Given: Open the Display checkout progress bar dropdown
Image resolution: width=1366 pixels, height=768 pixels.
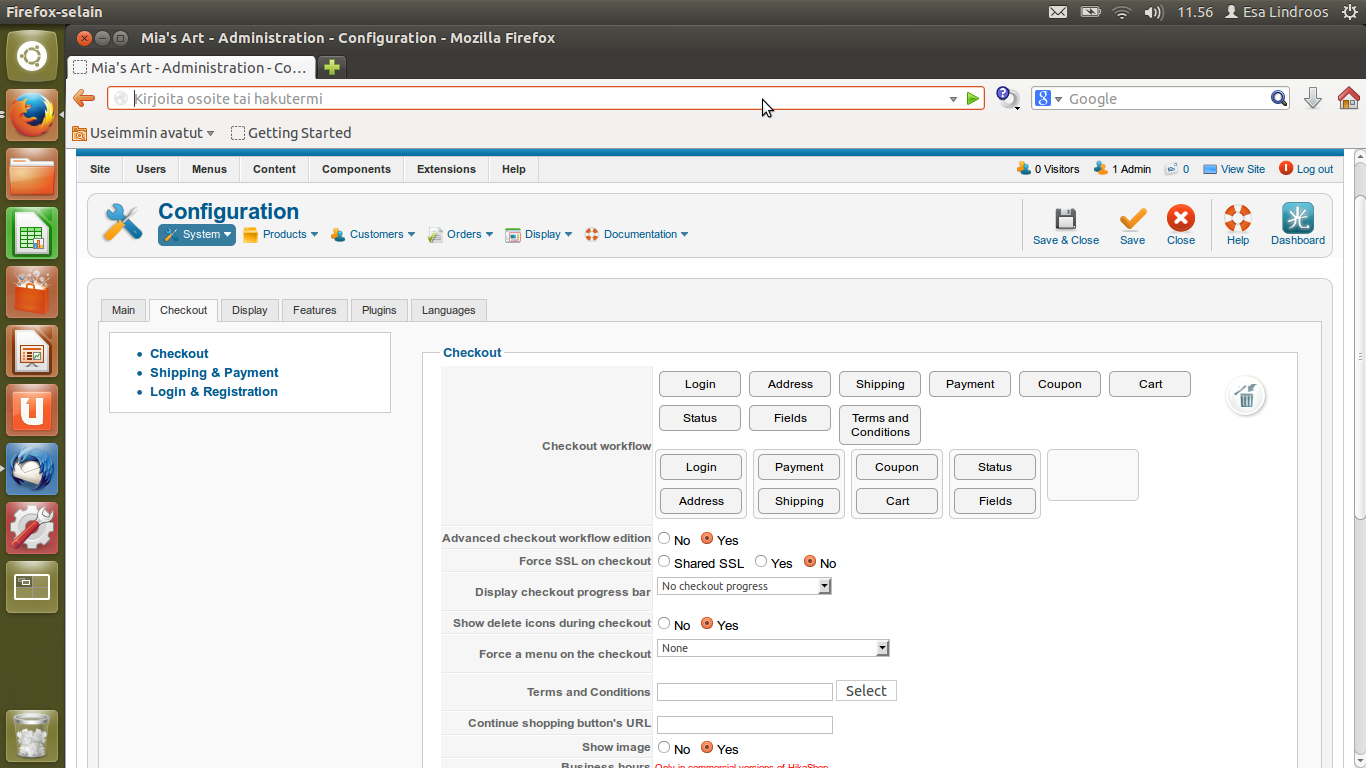Looking at the screenshot, I should (x=744, y=586).
